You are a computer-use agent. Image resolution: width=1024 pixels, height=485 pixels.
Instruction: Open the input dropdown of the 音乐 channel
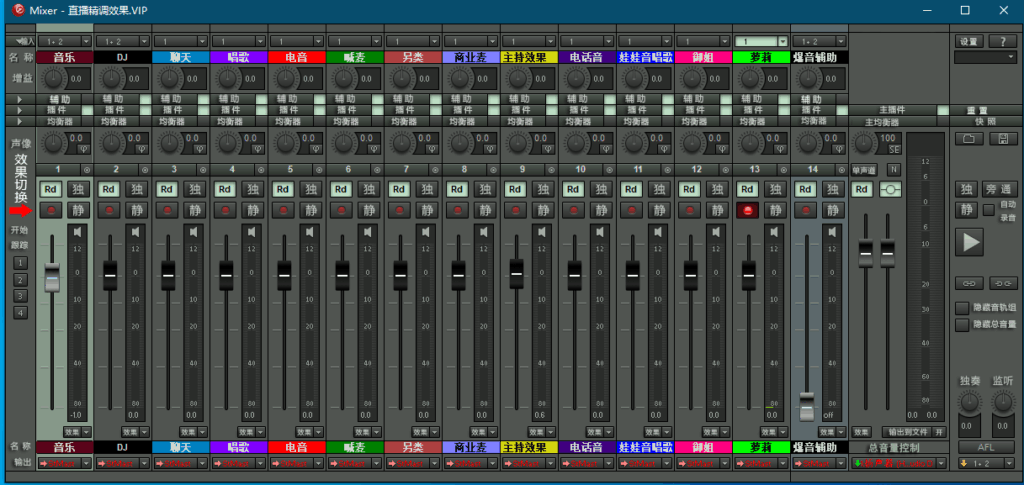click(x=85, y=41)
